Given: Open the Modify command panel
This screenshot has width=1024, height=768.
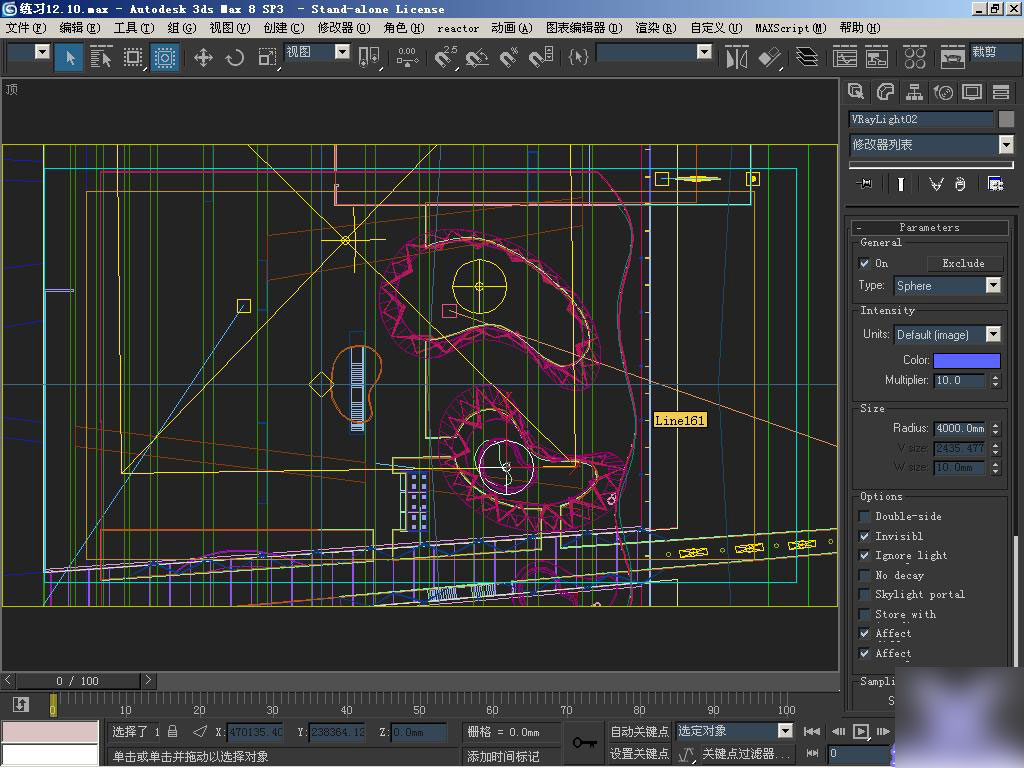Looking at the screenshot, I should point(885,92).
